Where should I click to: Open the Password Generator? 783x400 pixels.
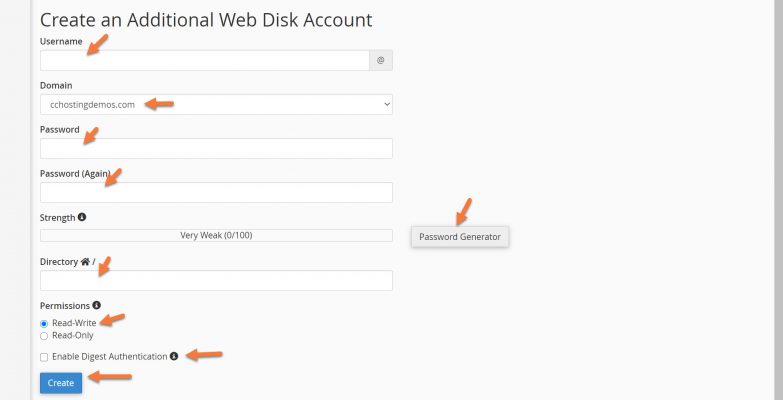[460, 236]
